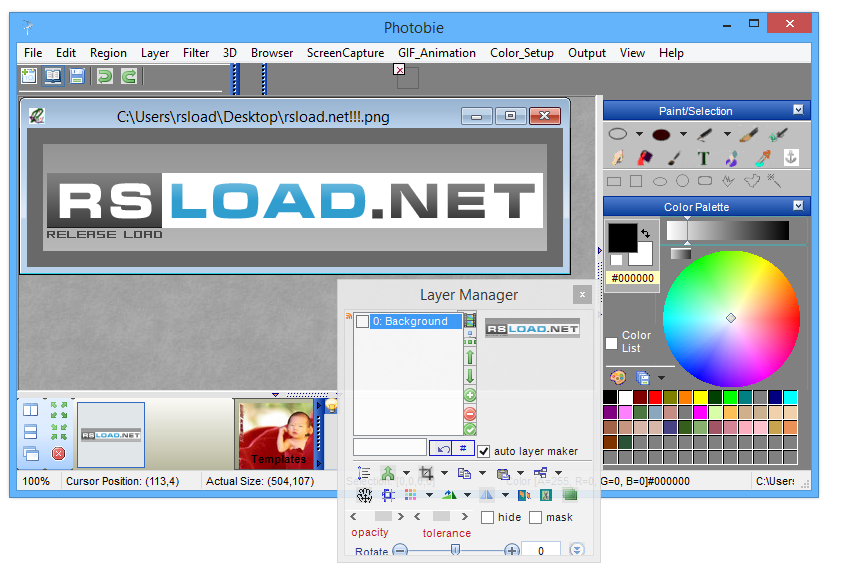Click the open file book icon
Image resolution: width=843 pixels, height=576 pixels.
click(x=53, y=76)
